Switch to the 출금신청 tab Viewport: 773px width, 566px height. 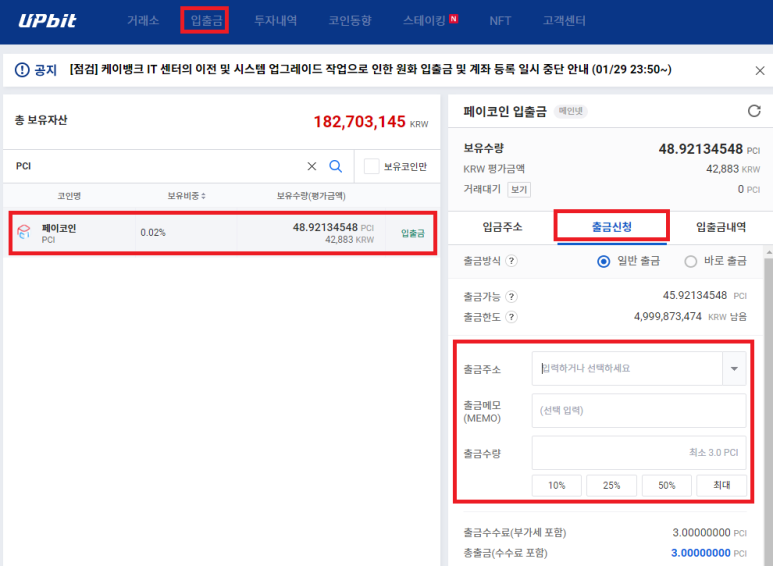click(x=612, y=227)
